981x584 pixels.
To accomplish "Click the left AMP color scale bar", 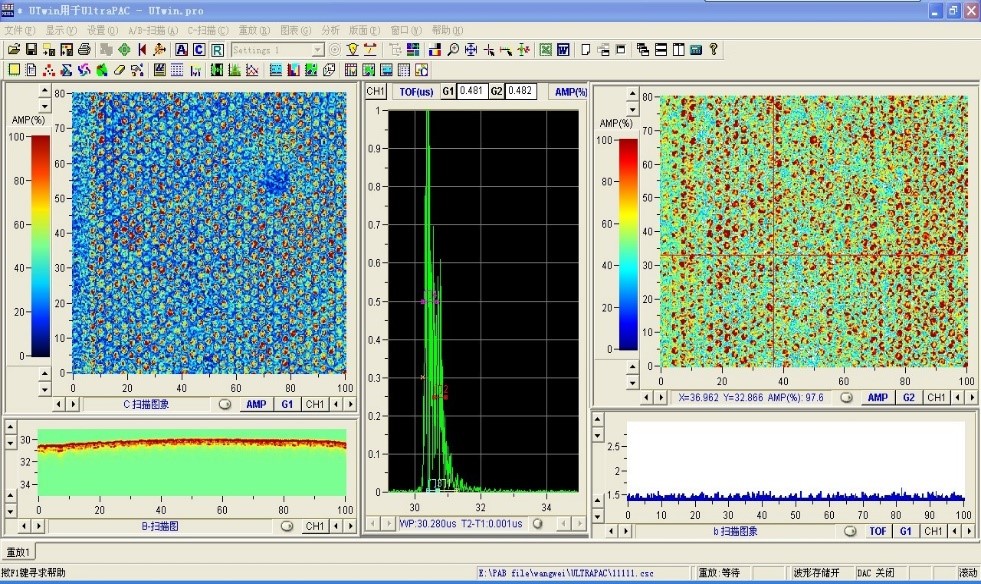I will 39,245.
